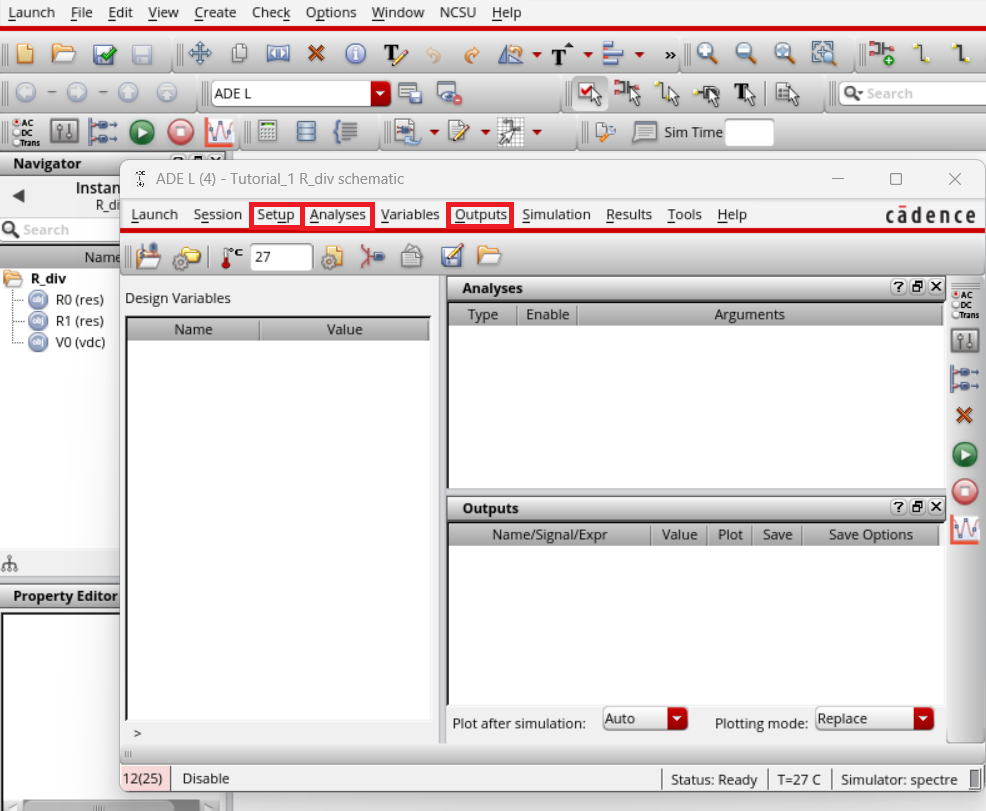Click Edit Variables sliders icon in ADE sidebar

tap(964, 341)
